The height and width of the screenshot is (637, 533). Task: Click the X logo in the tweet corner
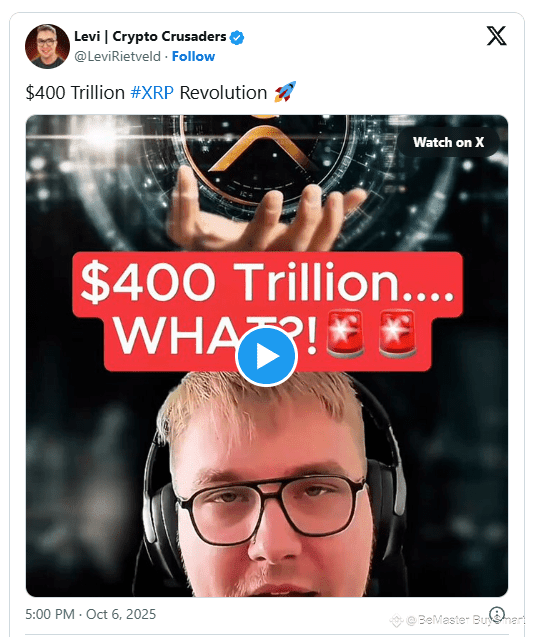(496, 36)
